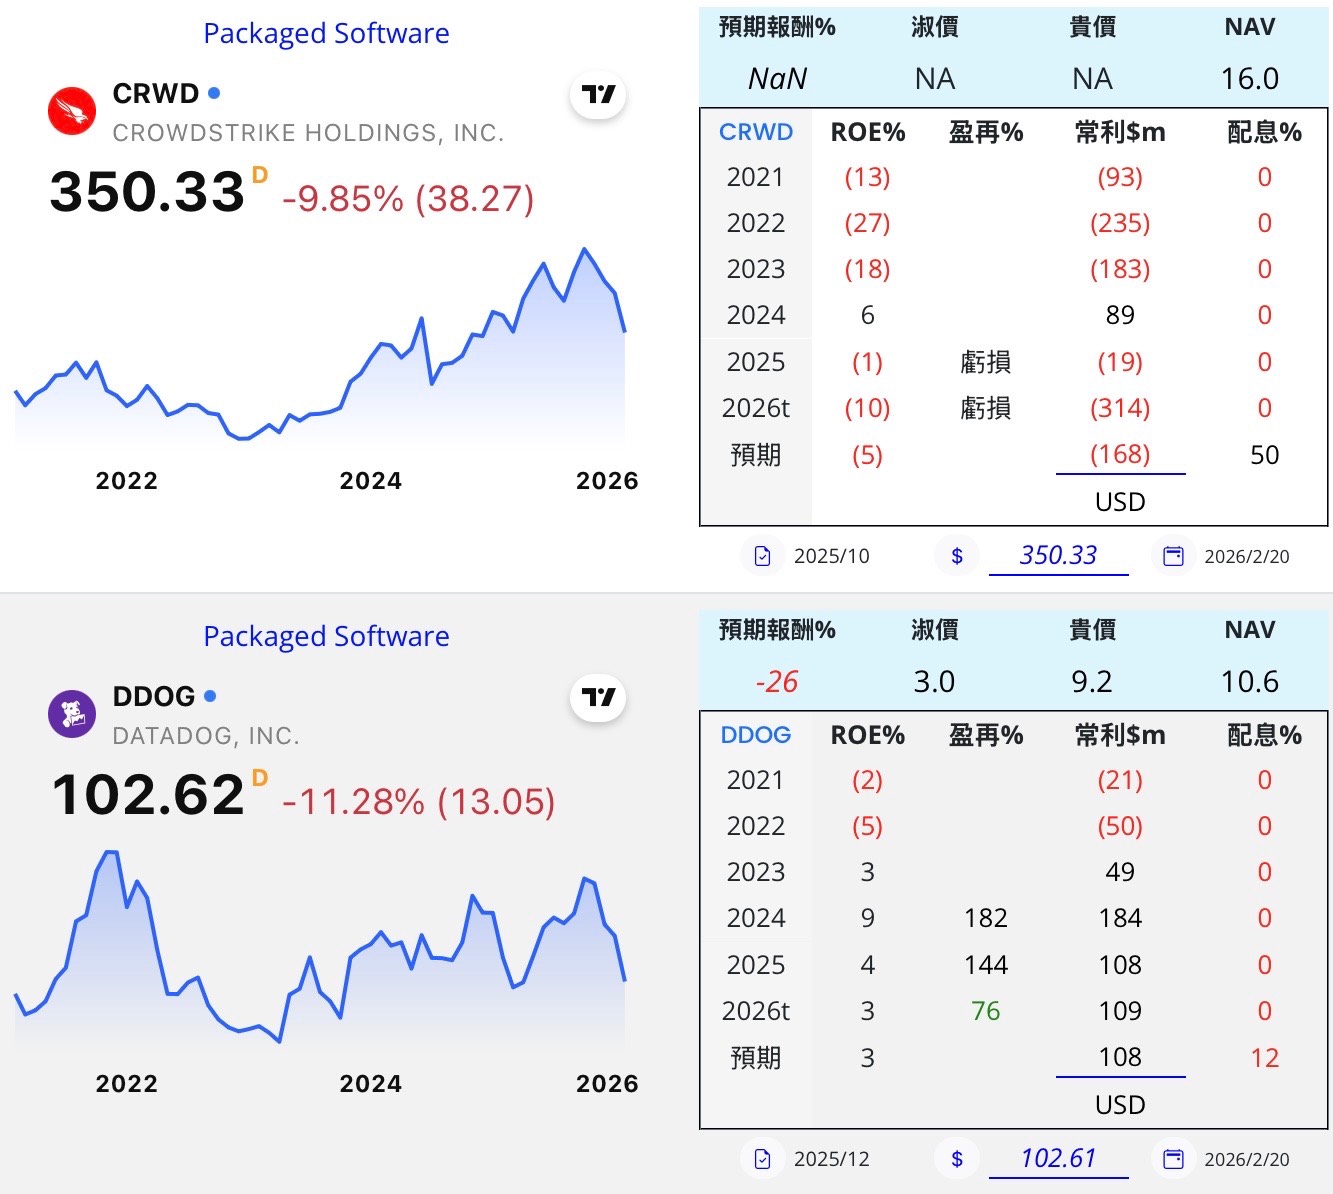Click the TradingView logo on CRWD chart
The width and height of the screenshot is (1333, 1194).
[x=598, y=95]
